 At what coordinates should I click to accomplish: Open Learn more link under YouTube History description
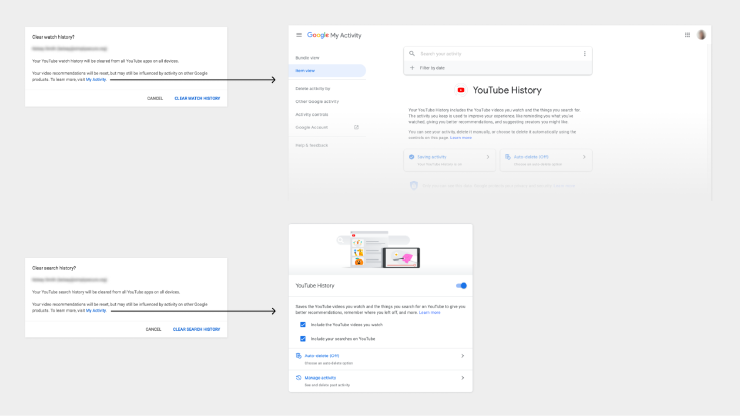coord(461,137)
